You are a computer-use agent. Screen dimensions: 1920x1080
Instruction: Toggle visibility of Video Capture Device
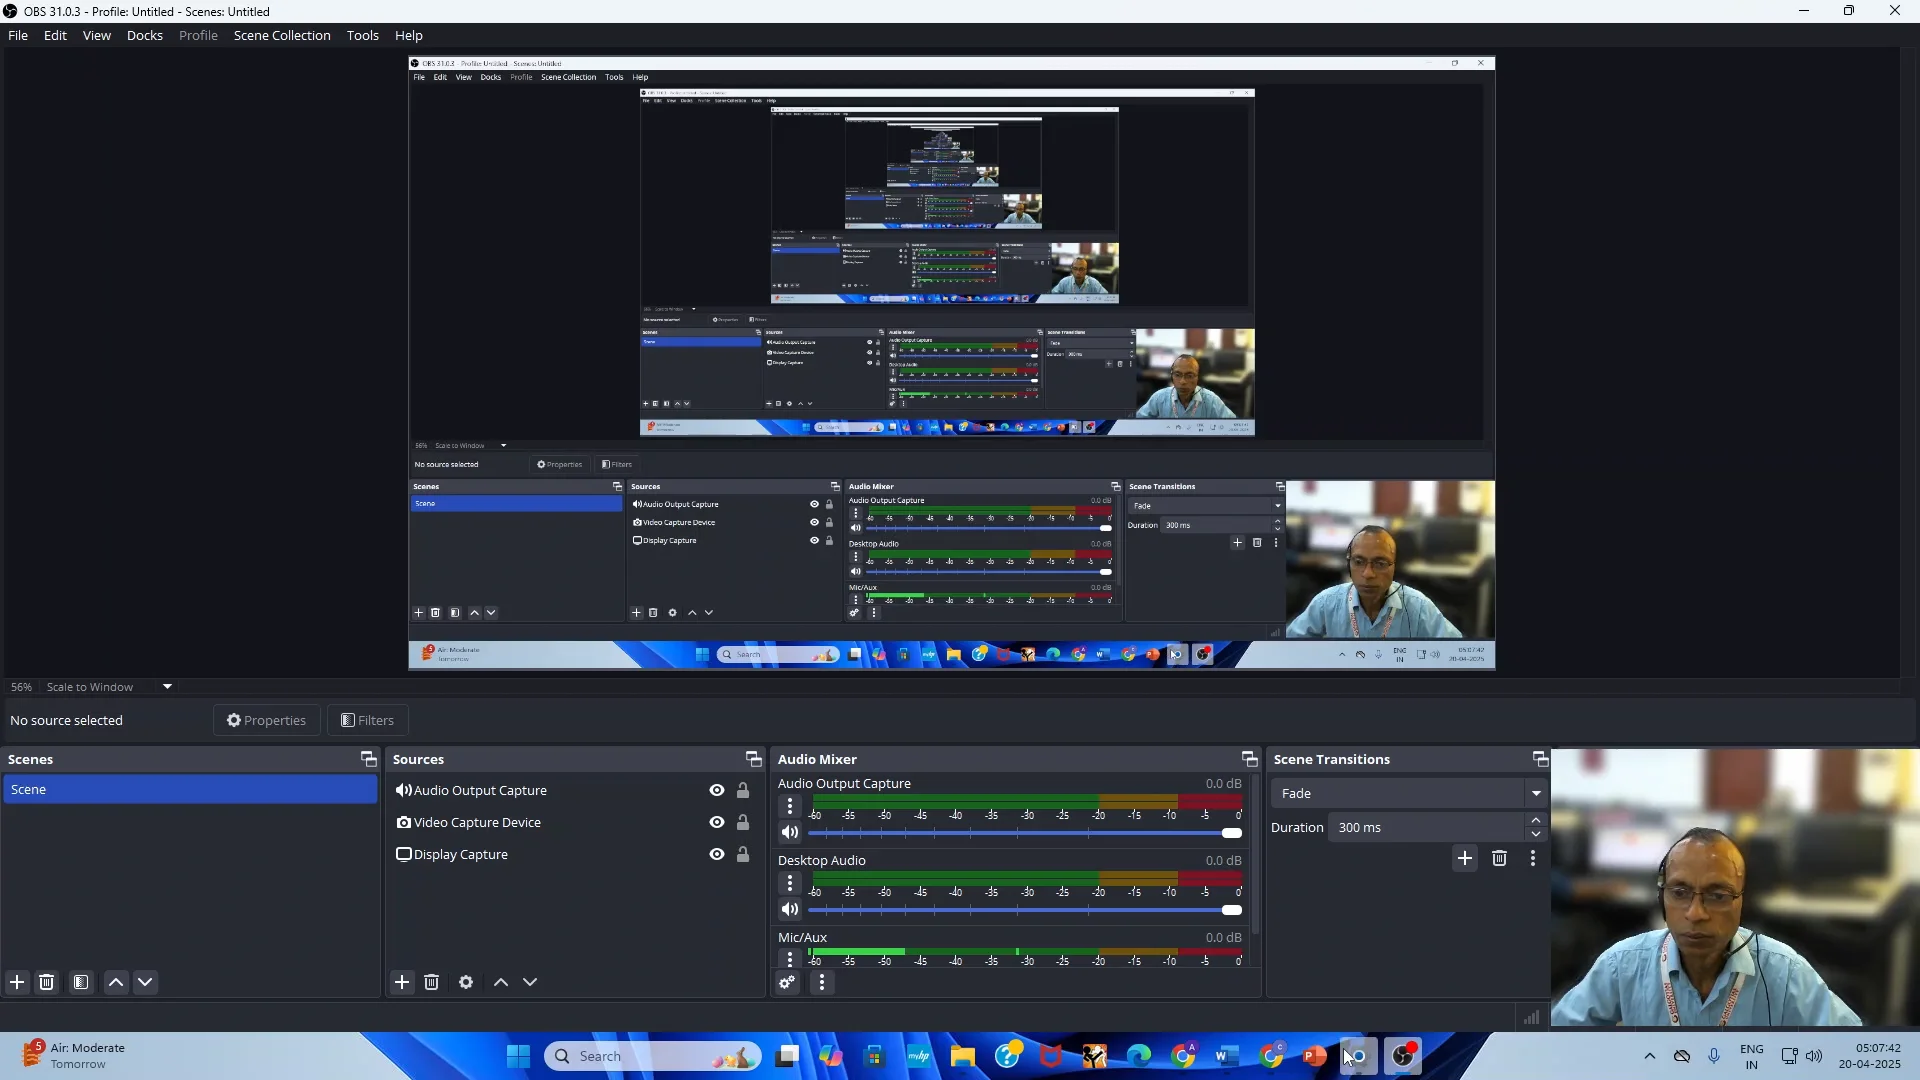click(x=717, y=822)
